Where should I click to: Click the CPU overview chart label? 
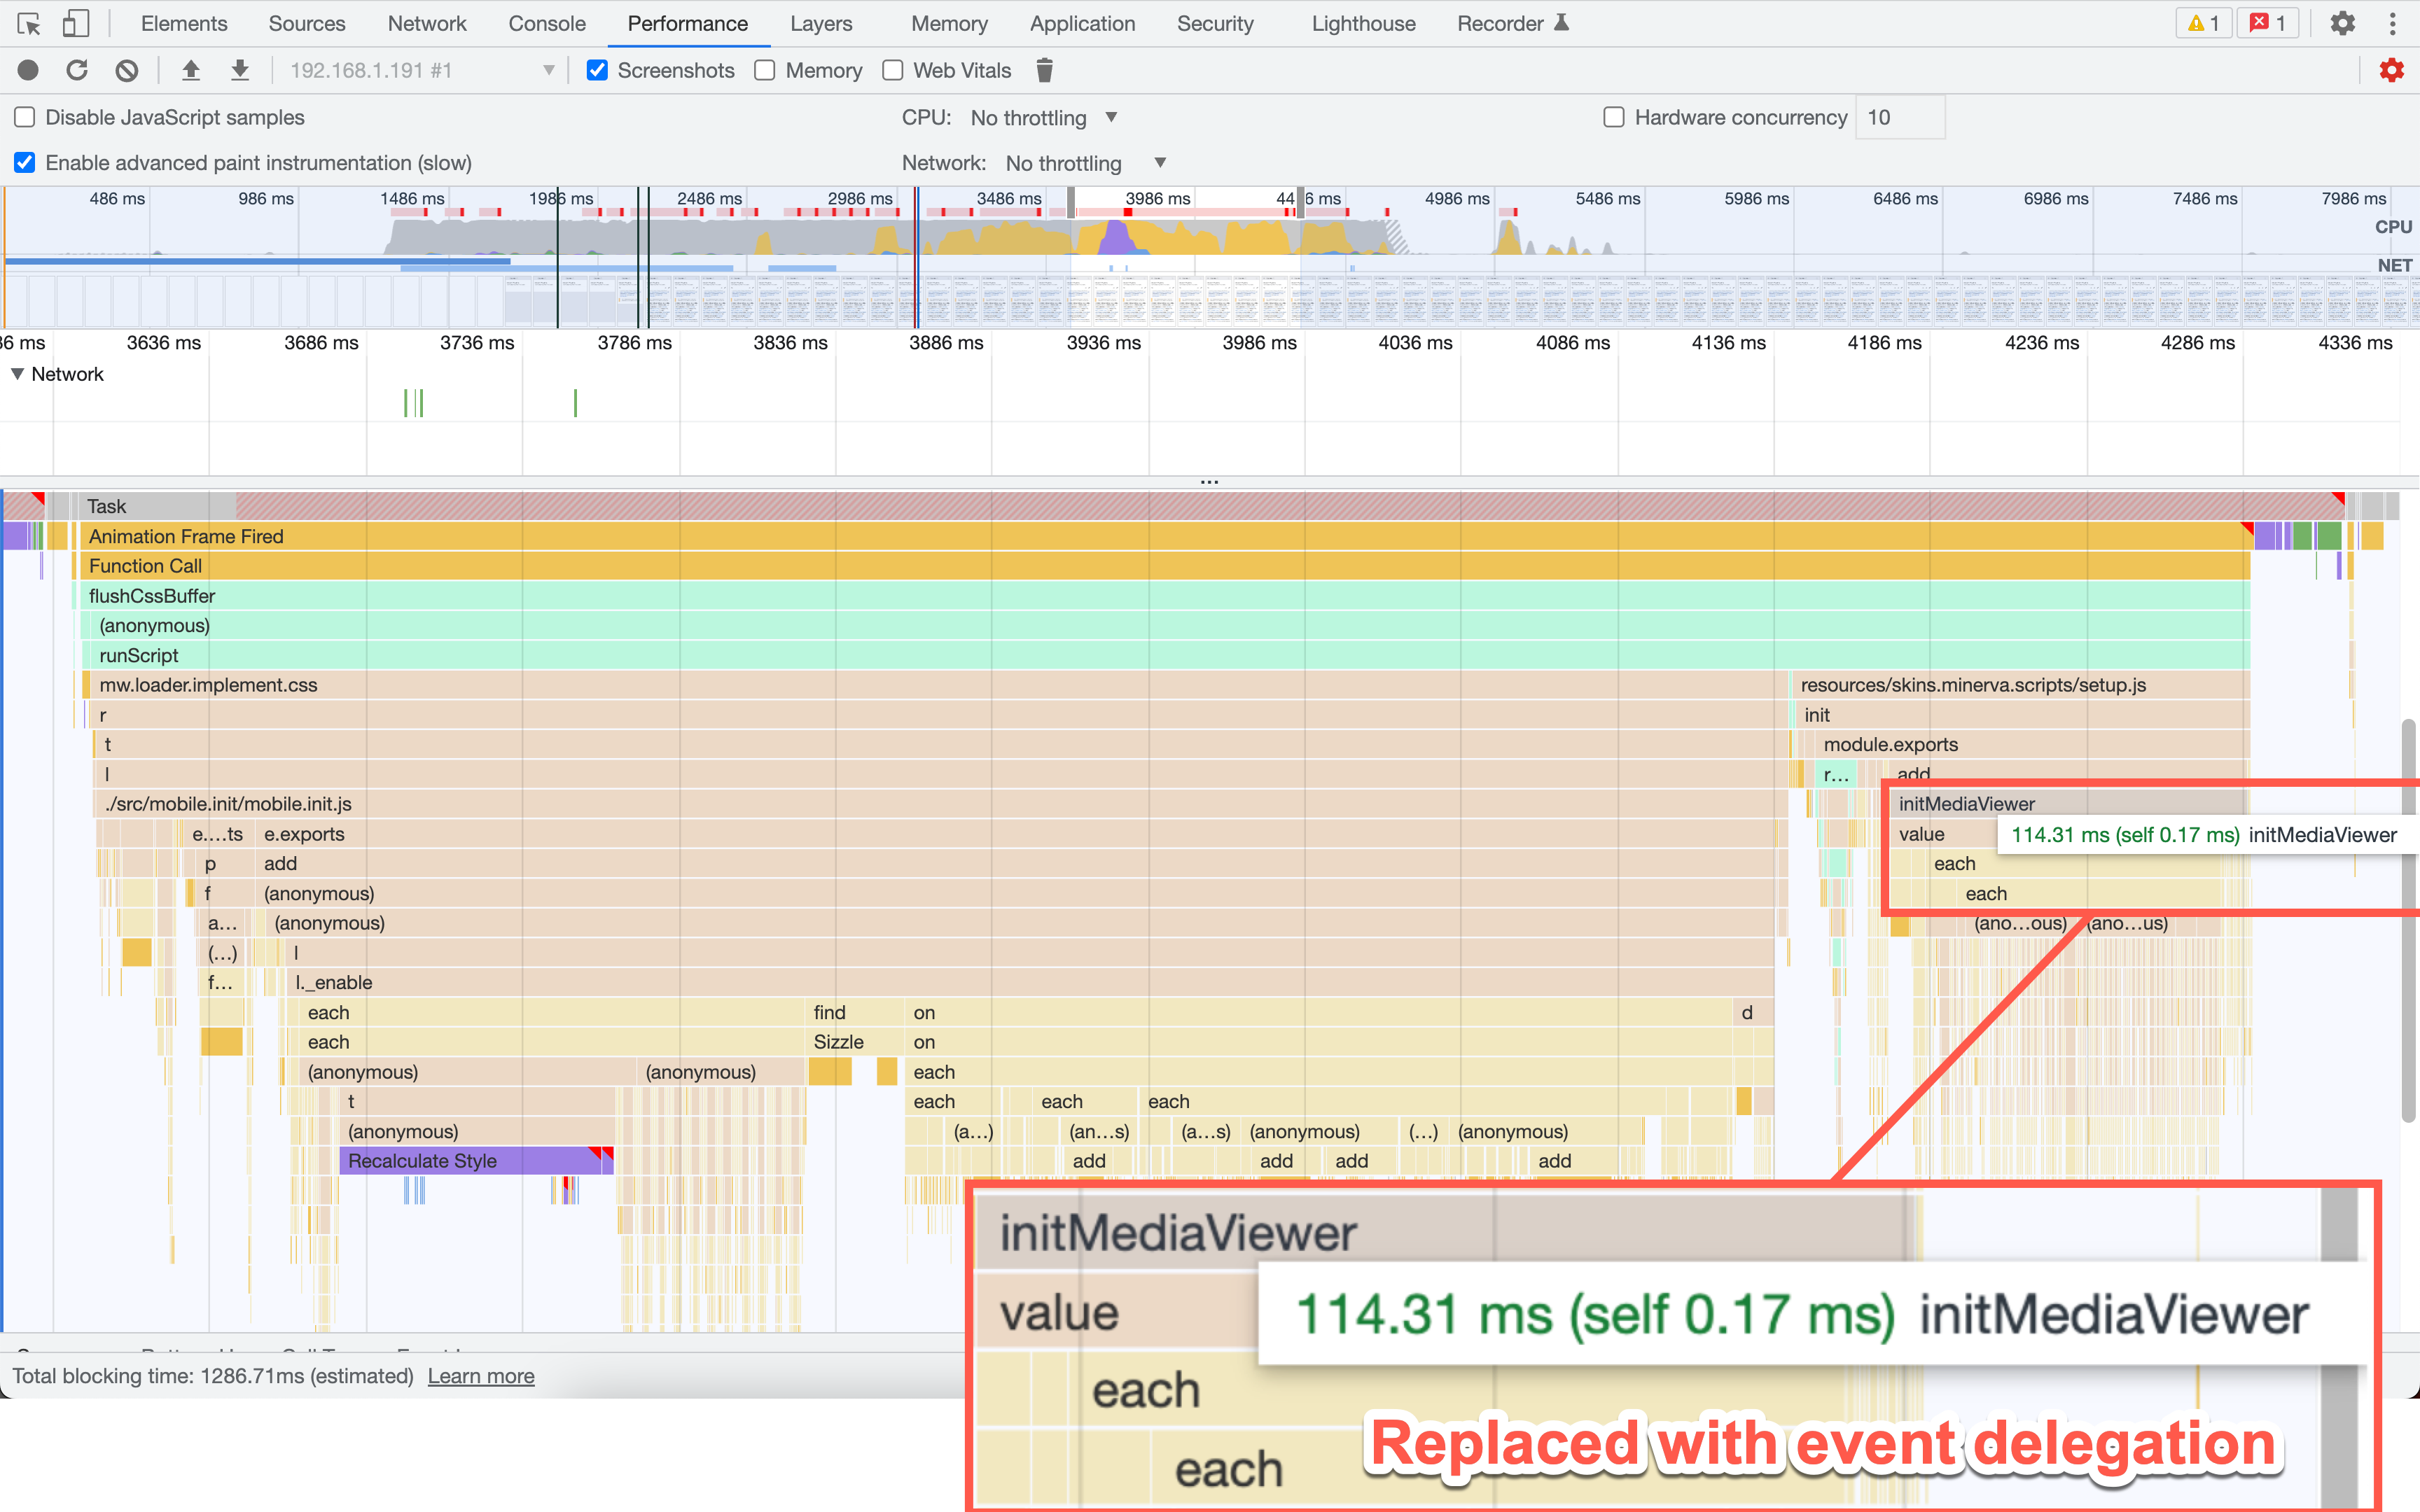click(x=2393, y=227)
